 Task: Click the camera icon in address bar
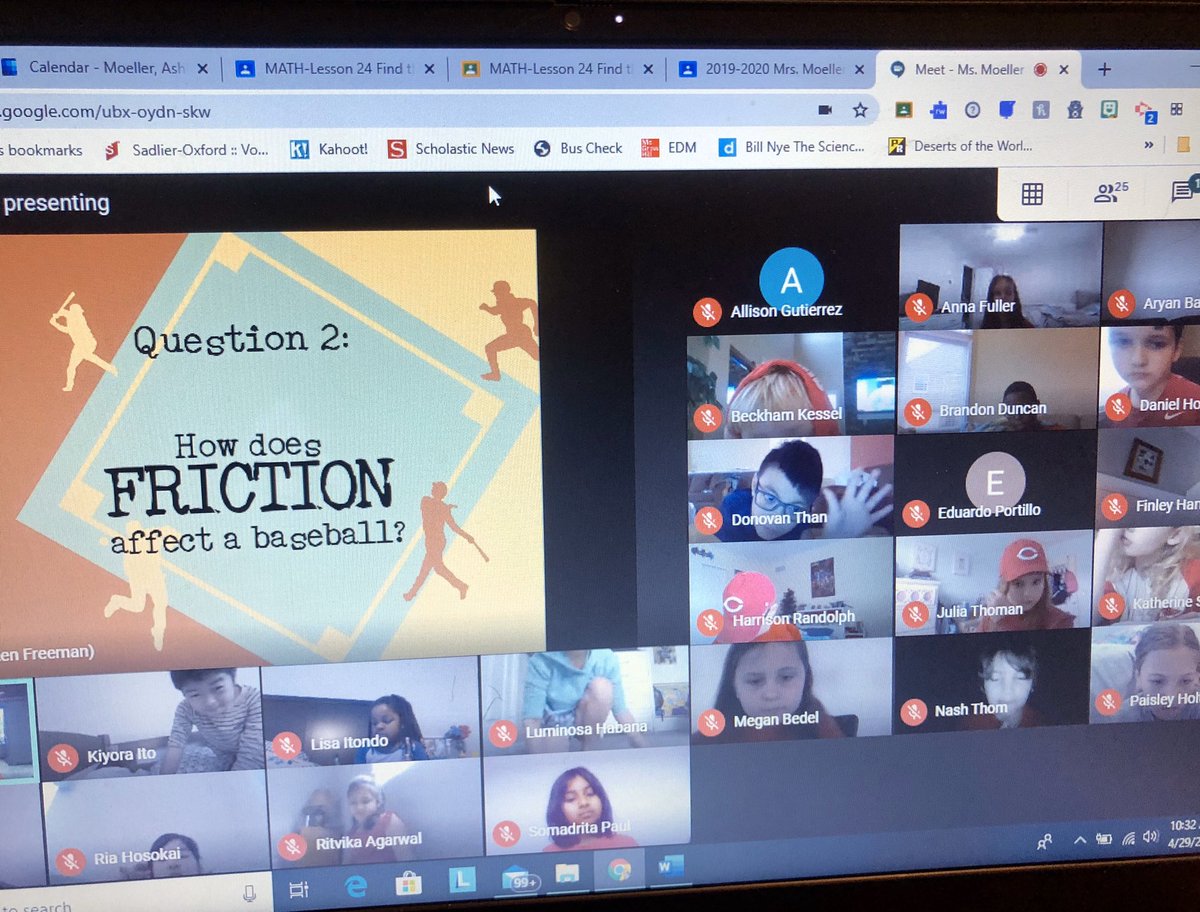coord(825,109)
